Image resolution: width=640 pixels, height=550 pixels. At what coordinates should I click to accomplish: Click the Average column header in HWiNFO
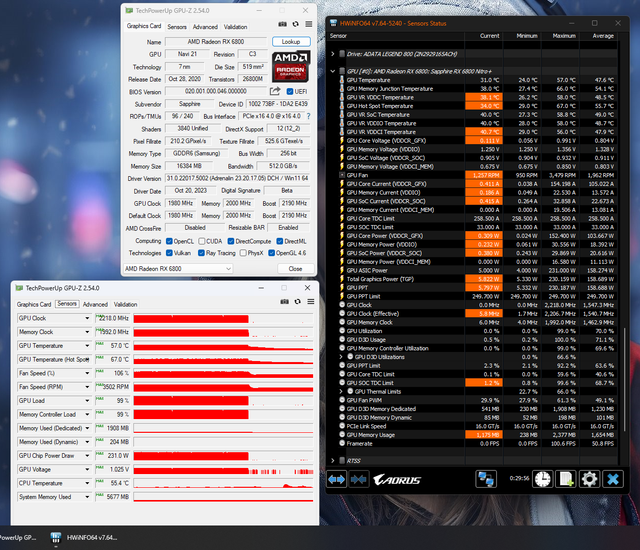[x=598, y=36]
